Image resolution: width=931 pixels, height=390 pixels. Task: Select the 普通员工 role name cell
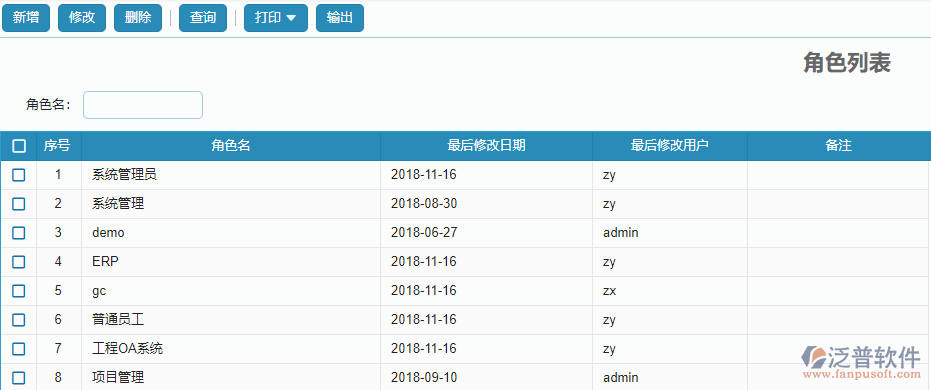(x=231, y=320)
